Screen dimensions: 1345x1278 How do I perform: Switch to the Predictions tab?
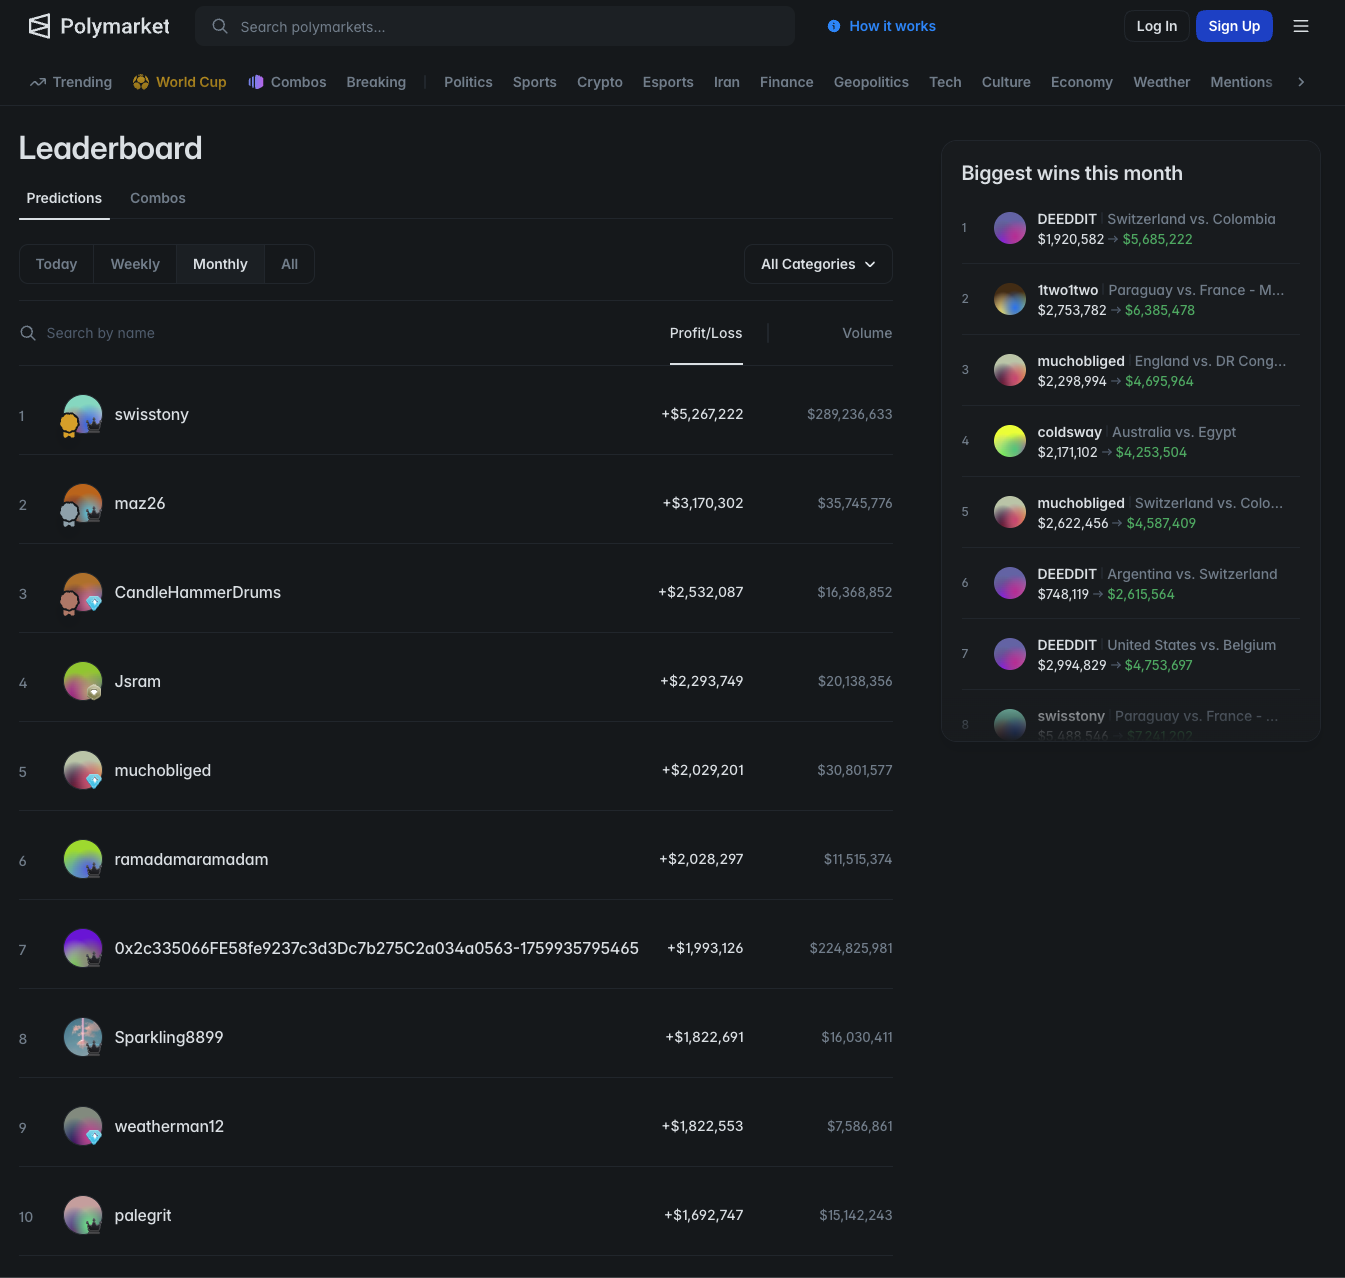(x=64, y=198)
